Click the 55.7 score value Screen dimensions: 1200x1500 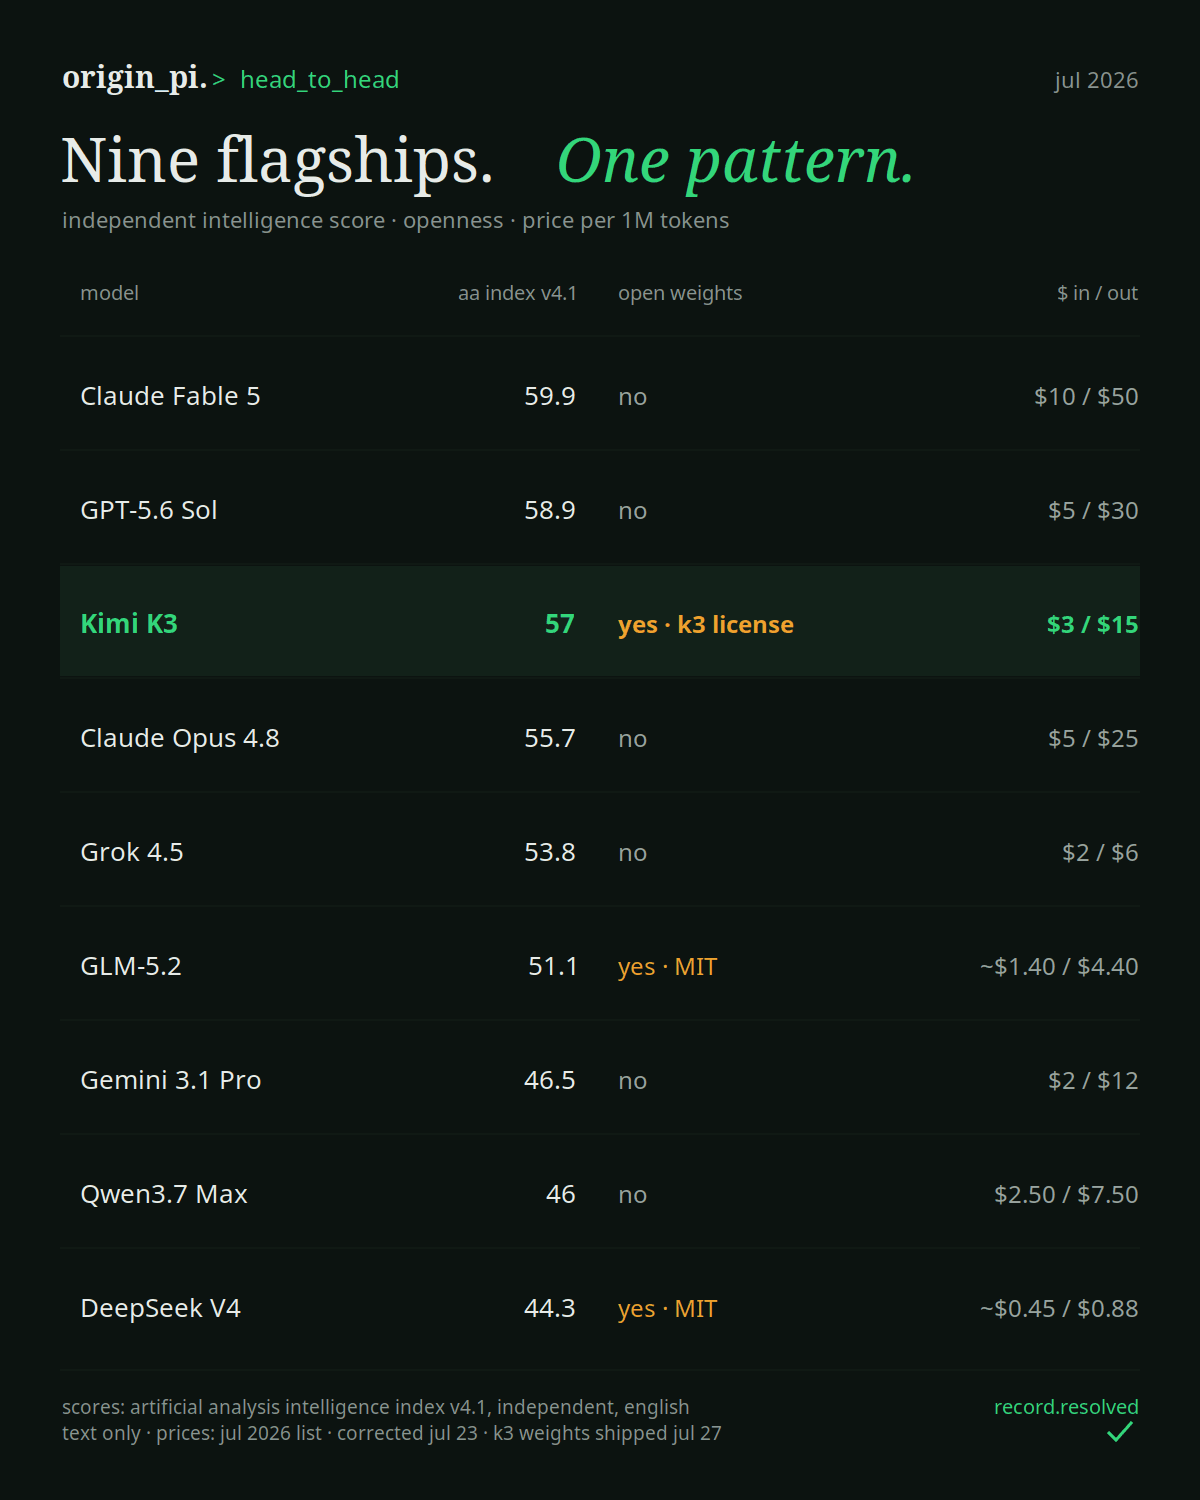point(550,738)
